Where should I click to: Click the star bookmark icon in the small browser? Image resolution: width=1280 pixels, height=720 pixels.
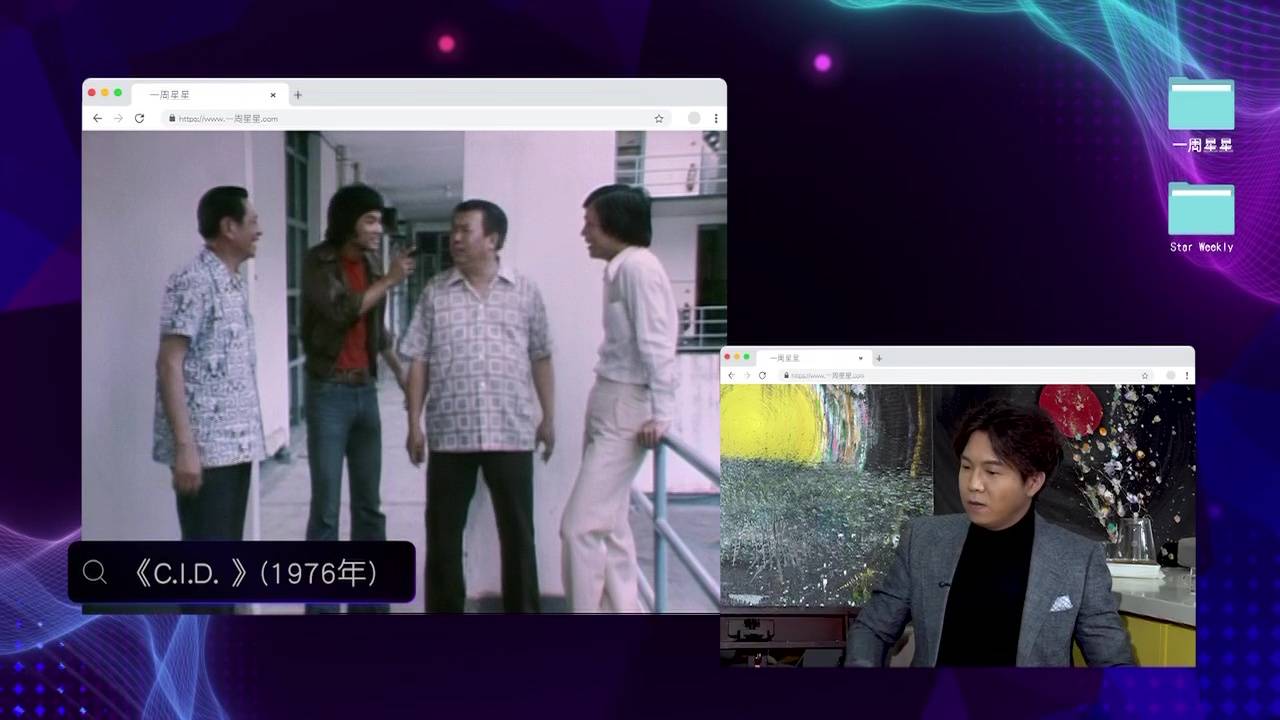[x=1145, y=375]
